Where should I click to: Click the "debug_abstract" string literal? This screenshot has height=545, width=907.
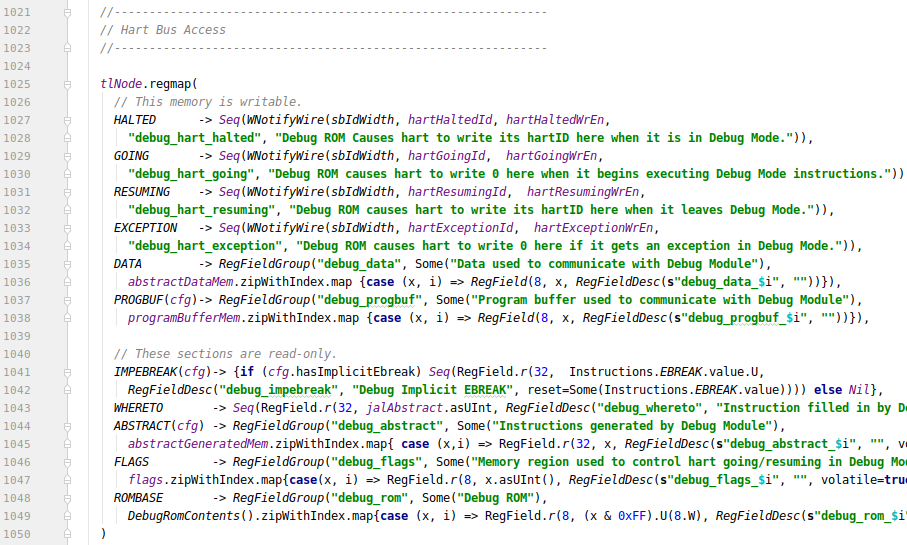coord(387,425)
